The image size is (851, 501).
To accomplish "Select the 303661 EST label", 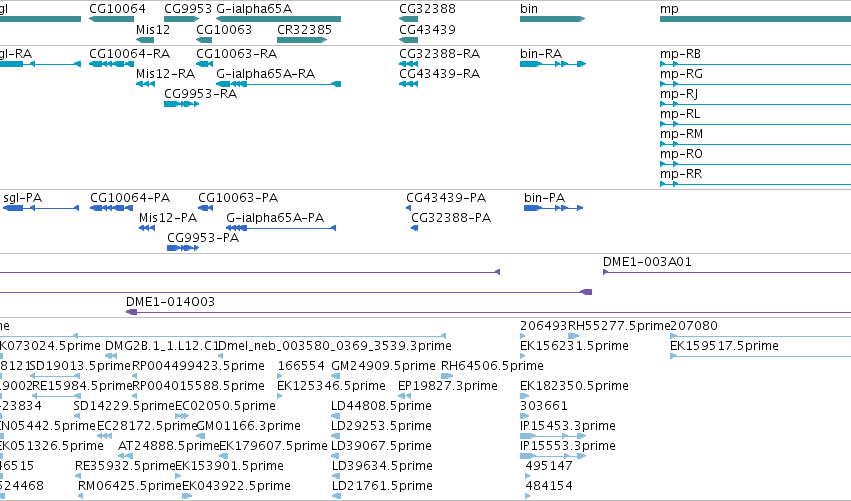I will tap(543, 406).
